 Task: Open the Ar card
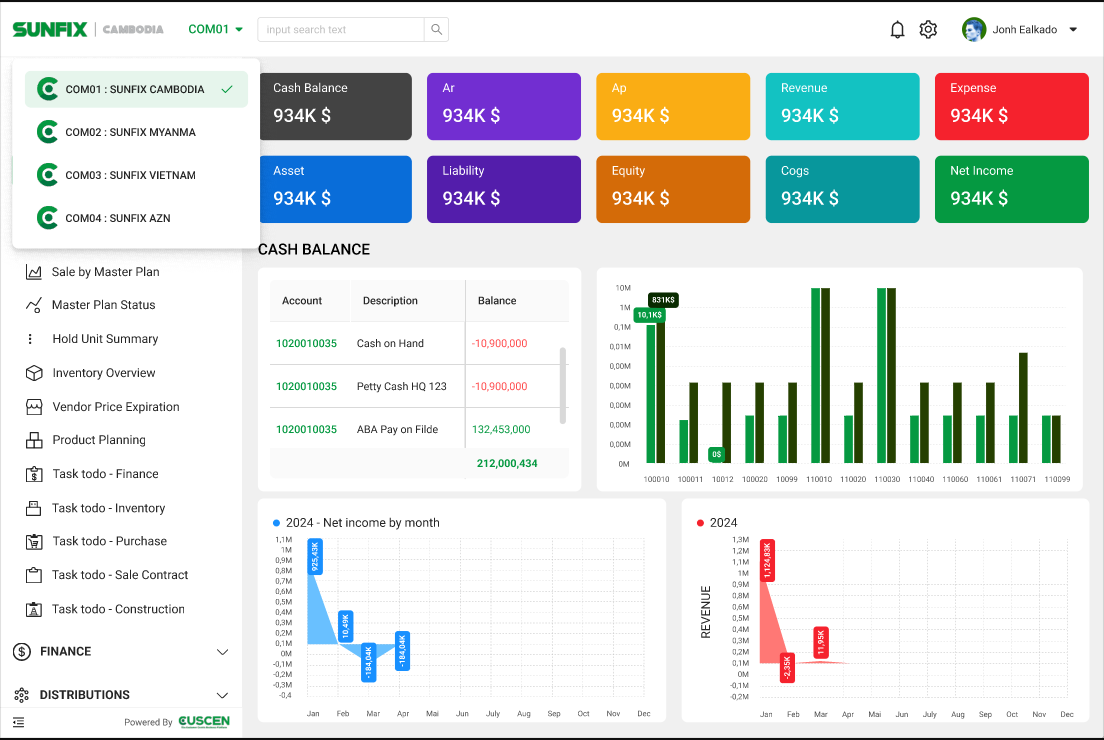tap(504, 106)
